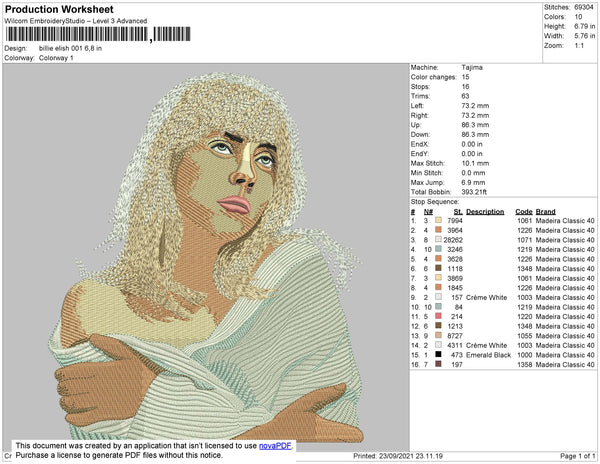Click the "Stop Sequence:" heading
Image resolution: width=600 pixels, height=464 pixels.
(435, 202)
